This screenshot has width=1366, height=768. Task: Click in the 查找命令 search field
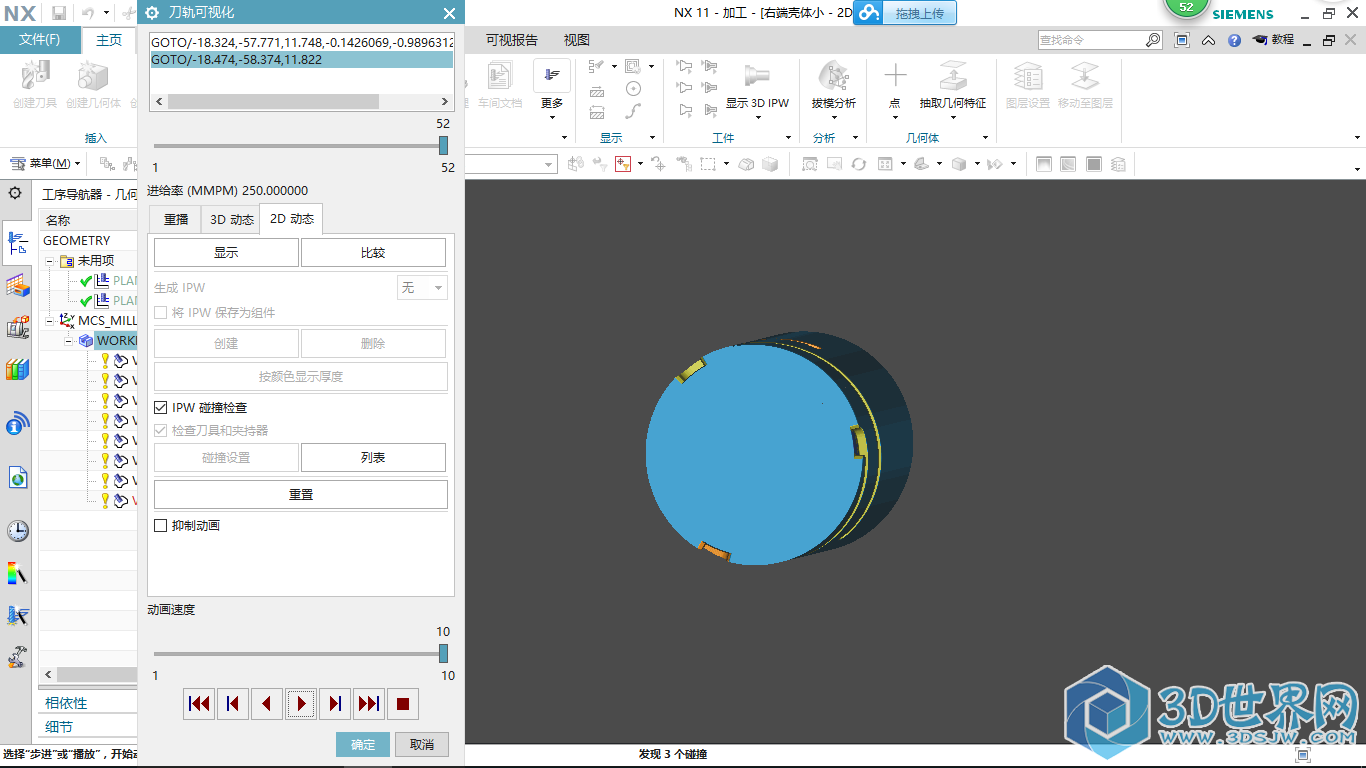[1090, 40]
